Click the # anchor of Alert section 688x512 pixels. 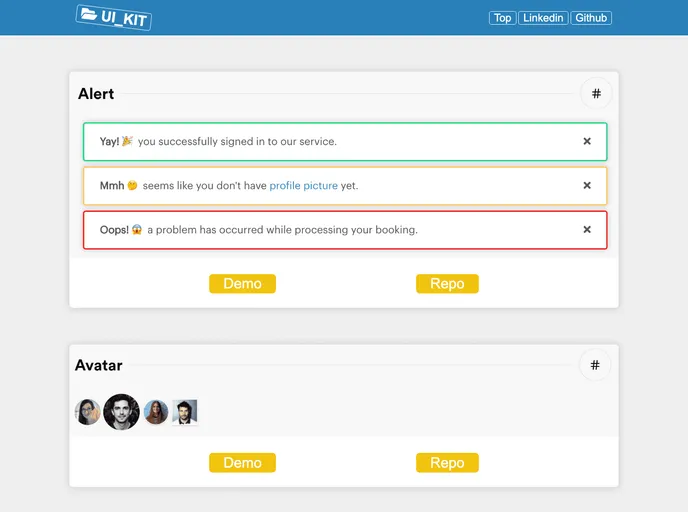click(596, 94)
